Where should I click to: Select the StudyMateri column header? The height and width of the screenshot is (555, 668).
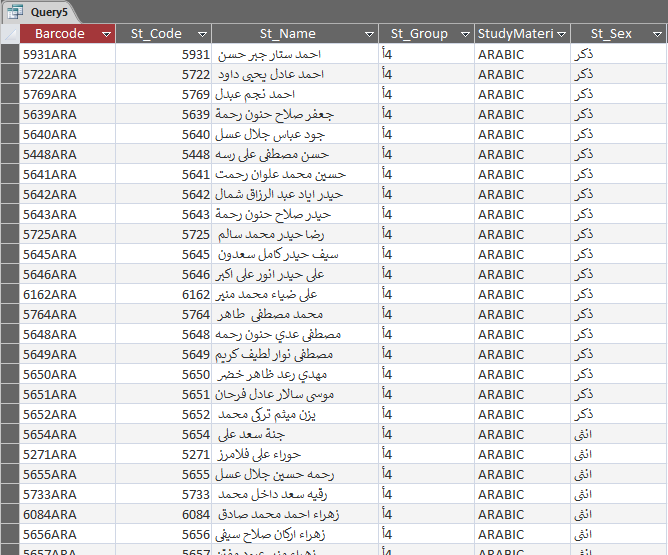pyautogui.click(x=522, y=34)
